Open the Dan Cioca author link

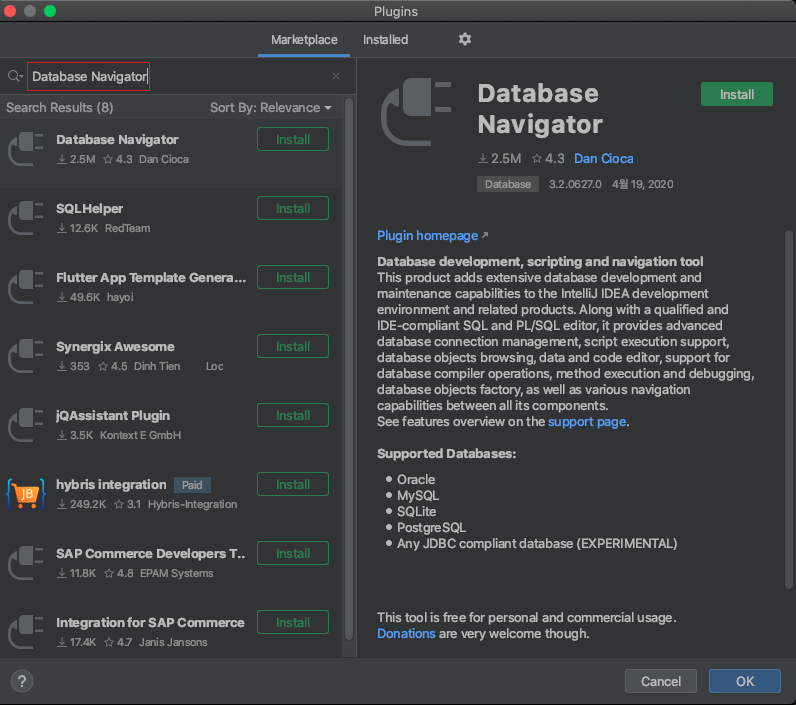(x=604, y=158)
